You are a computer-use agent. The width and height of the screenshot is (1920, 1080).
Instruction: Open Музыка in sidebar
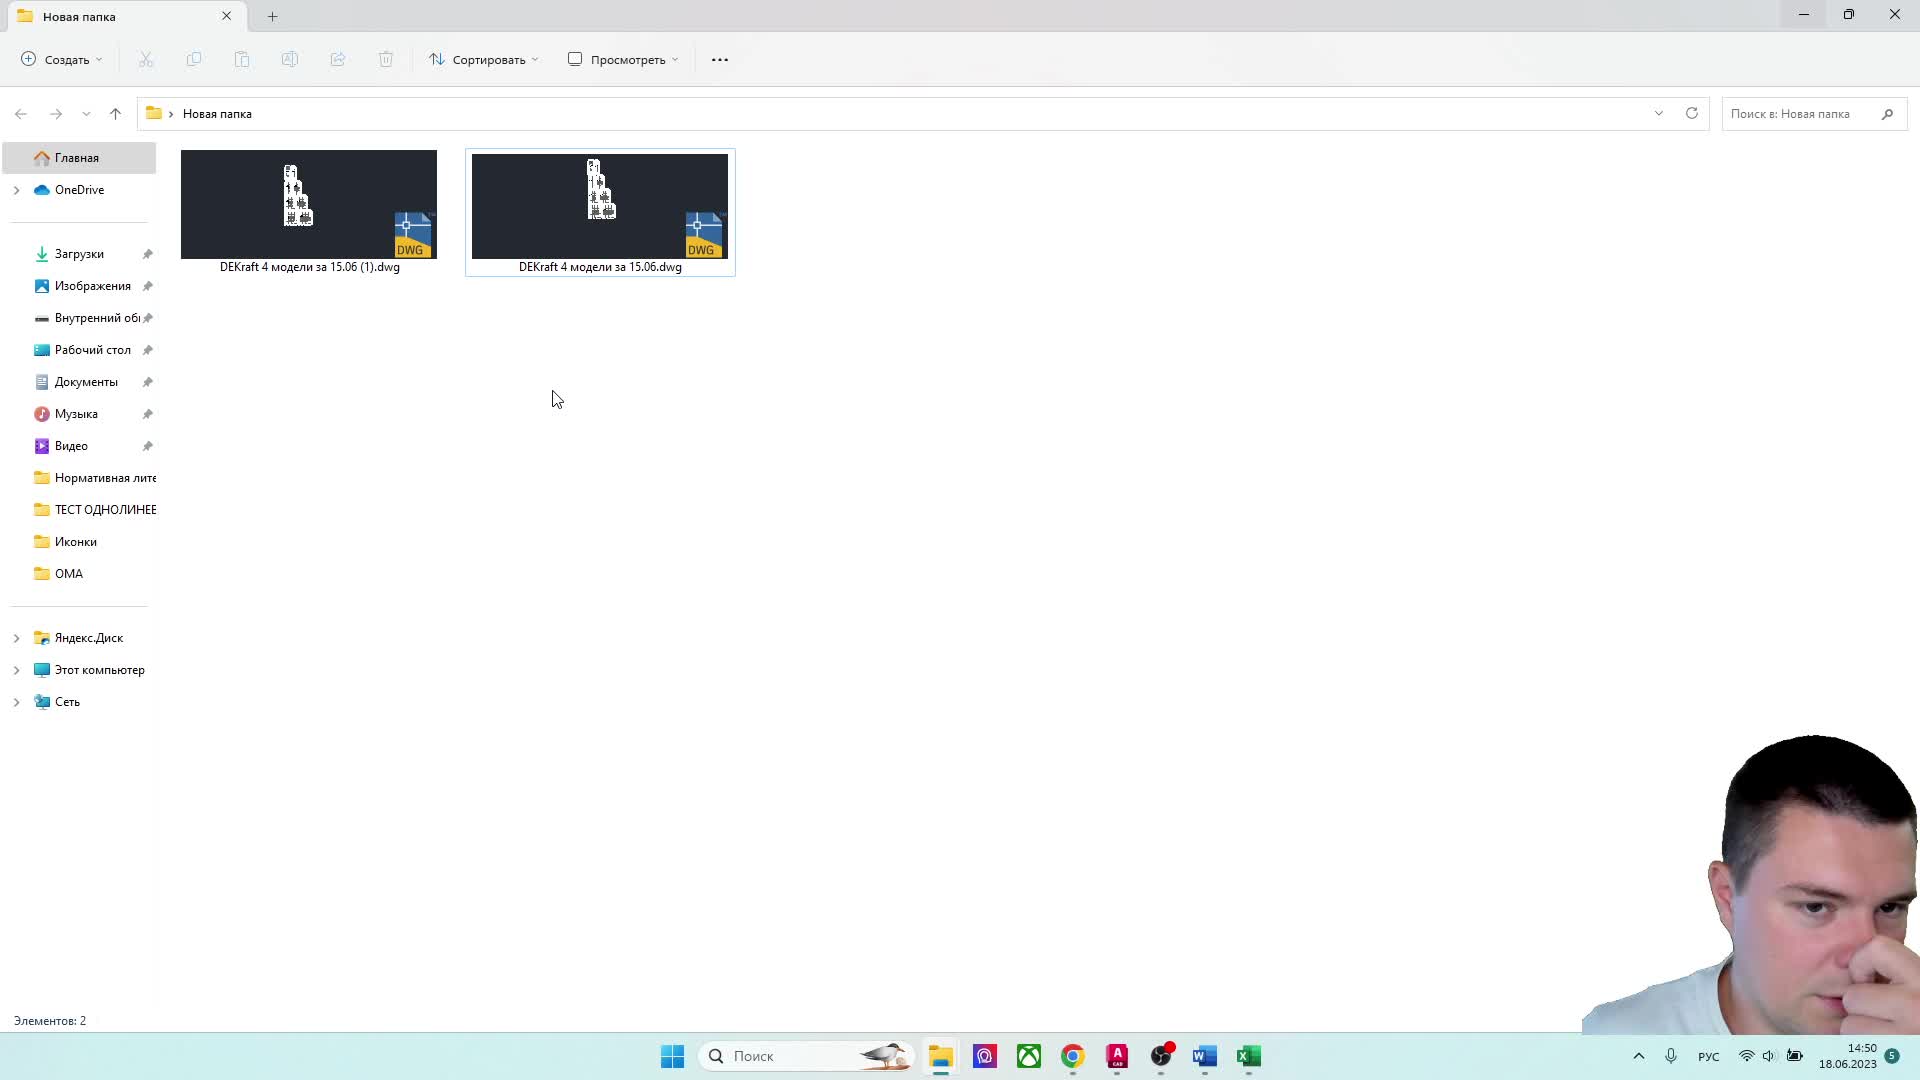[x=76, y=414]
